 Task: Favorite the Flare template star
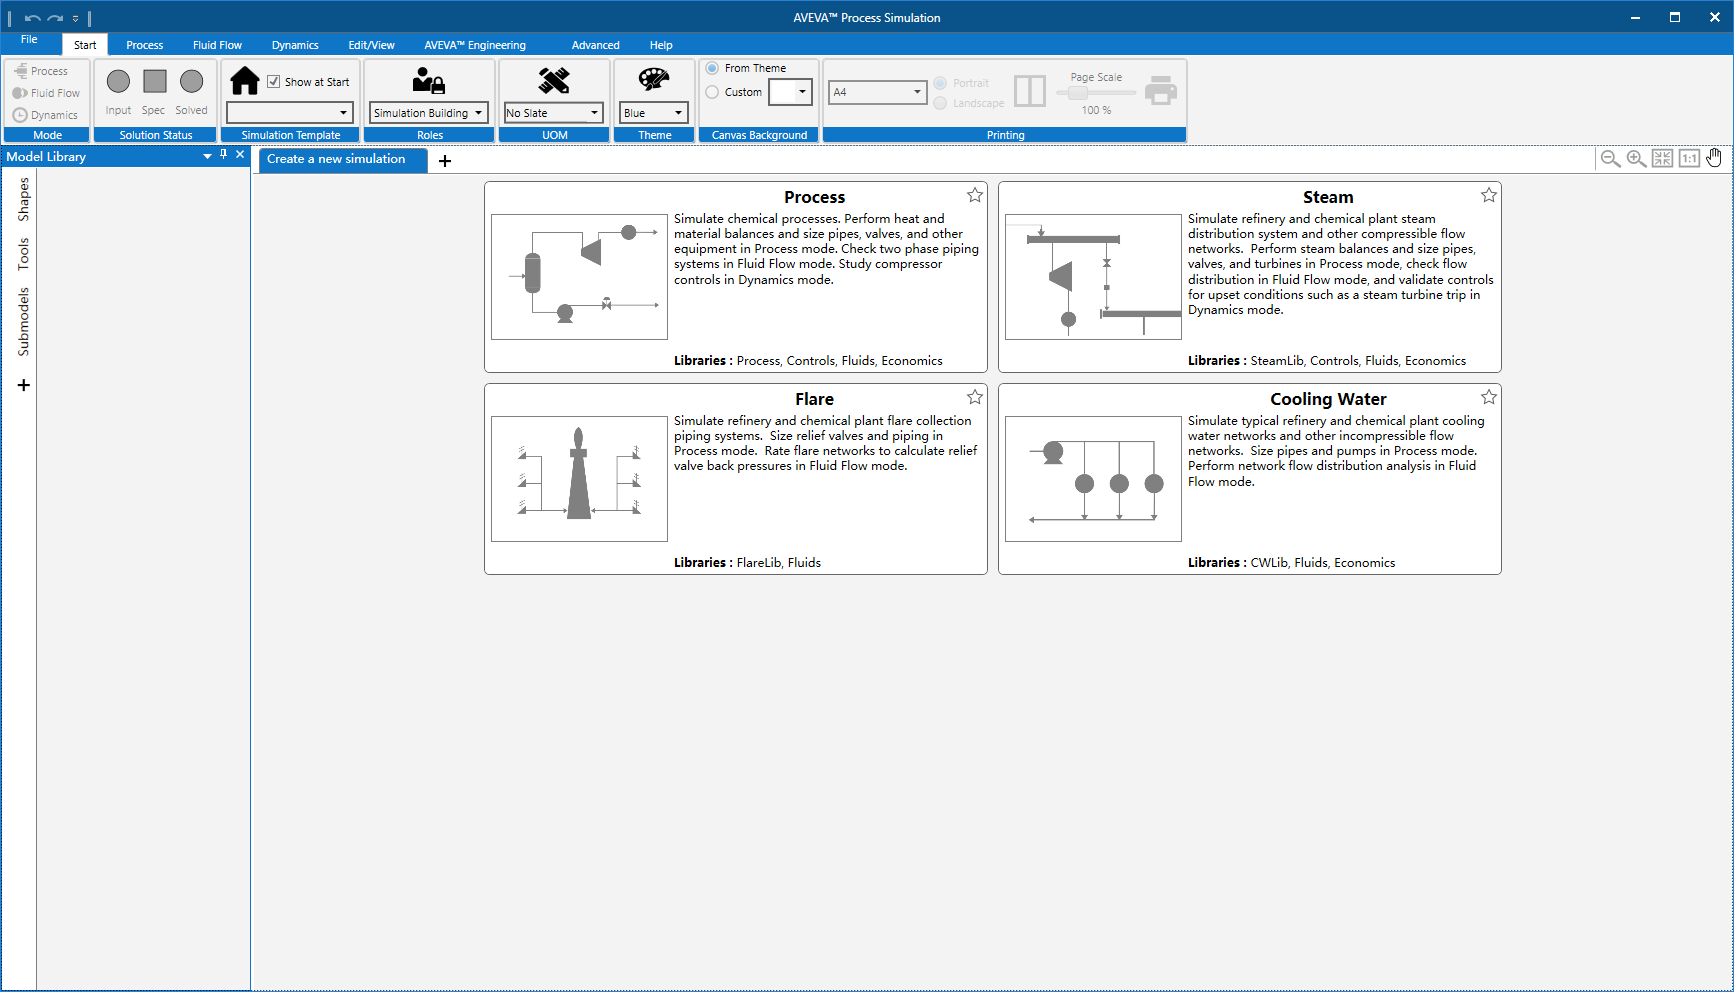pos(975,397)
